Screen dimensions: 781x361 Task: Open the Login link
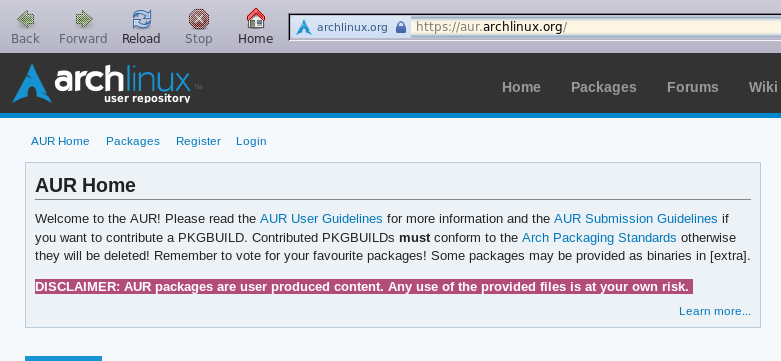[251, 141]
